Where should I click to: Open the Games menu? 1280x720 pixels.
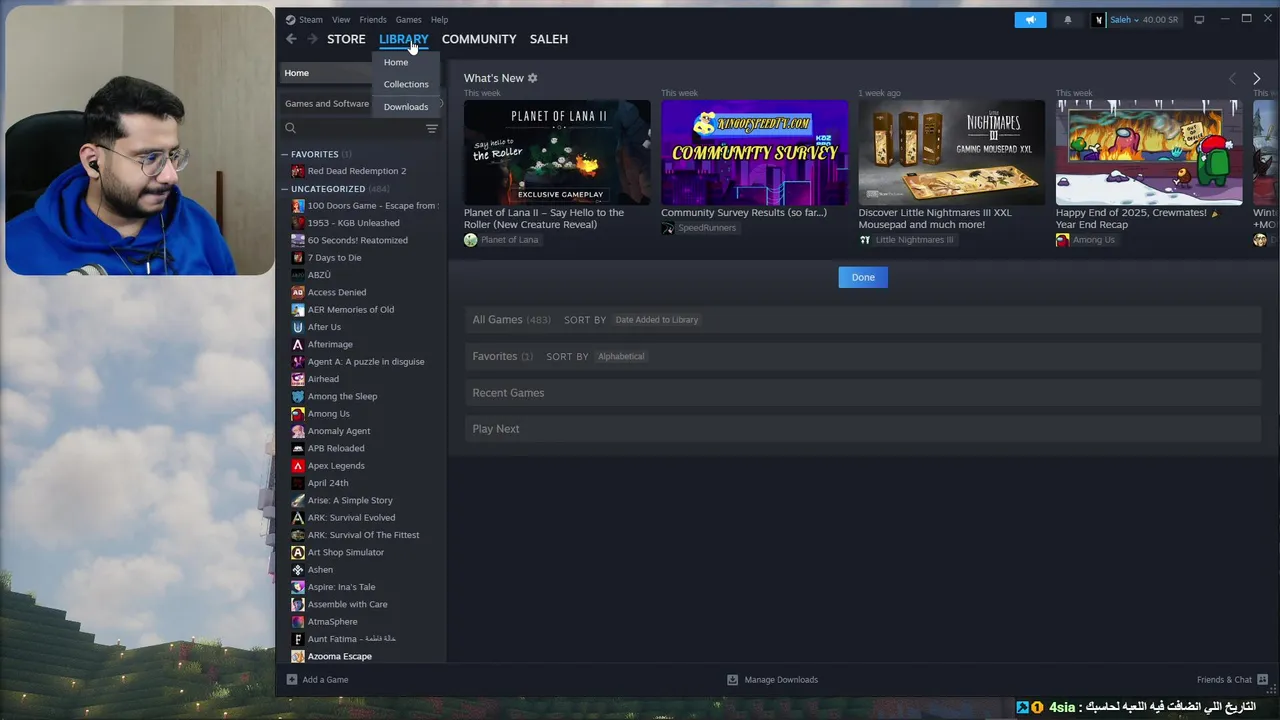tap(408, 20)
